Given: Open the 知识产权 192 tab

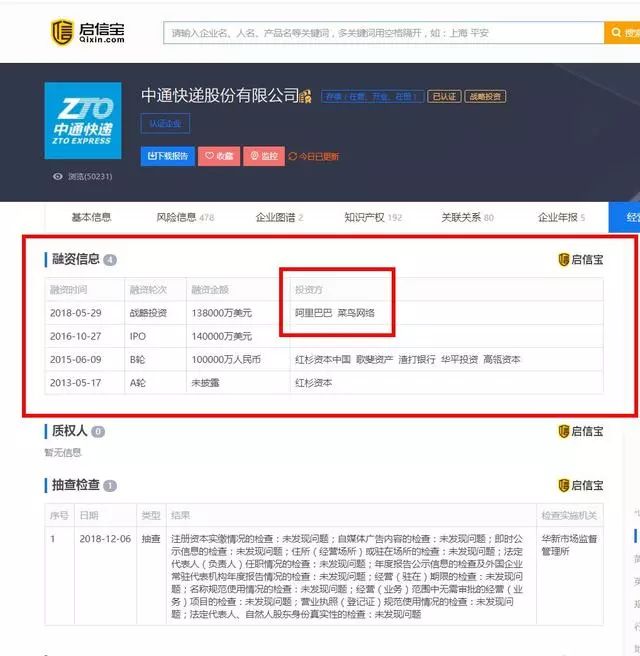Looking at the screenshot, I should pos(373,217).
